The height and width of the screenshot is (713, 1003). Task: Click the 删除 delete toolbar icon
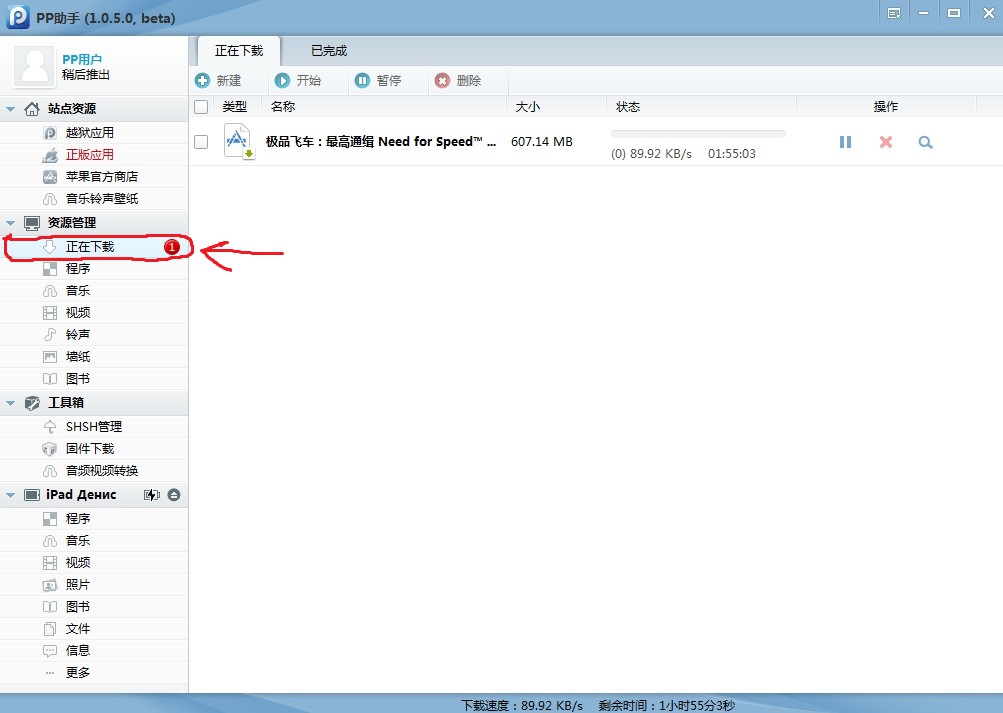pos(442,81)
